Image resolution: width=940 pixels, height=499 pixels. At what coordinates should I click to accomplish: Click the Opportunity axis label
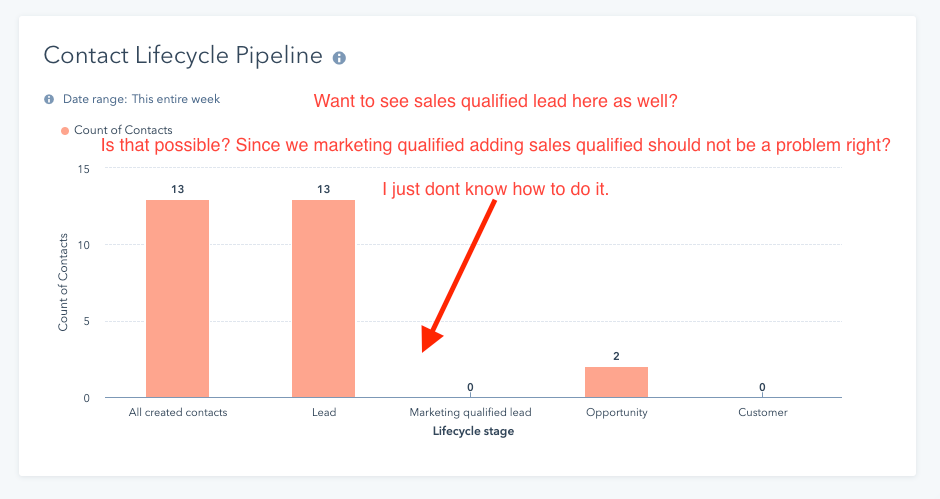click(616, 413)
